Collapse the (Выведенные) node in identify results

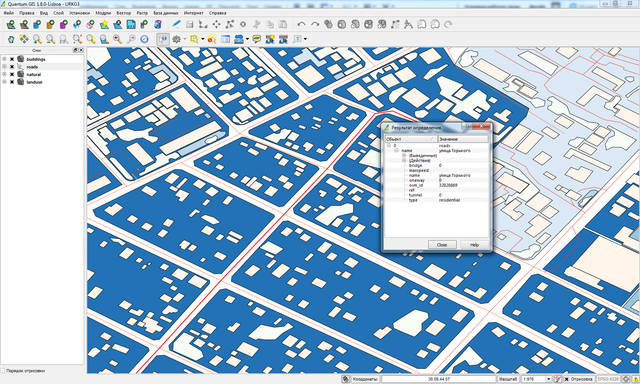click(x=404, y=155)
